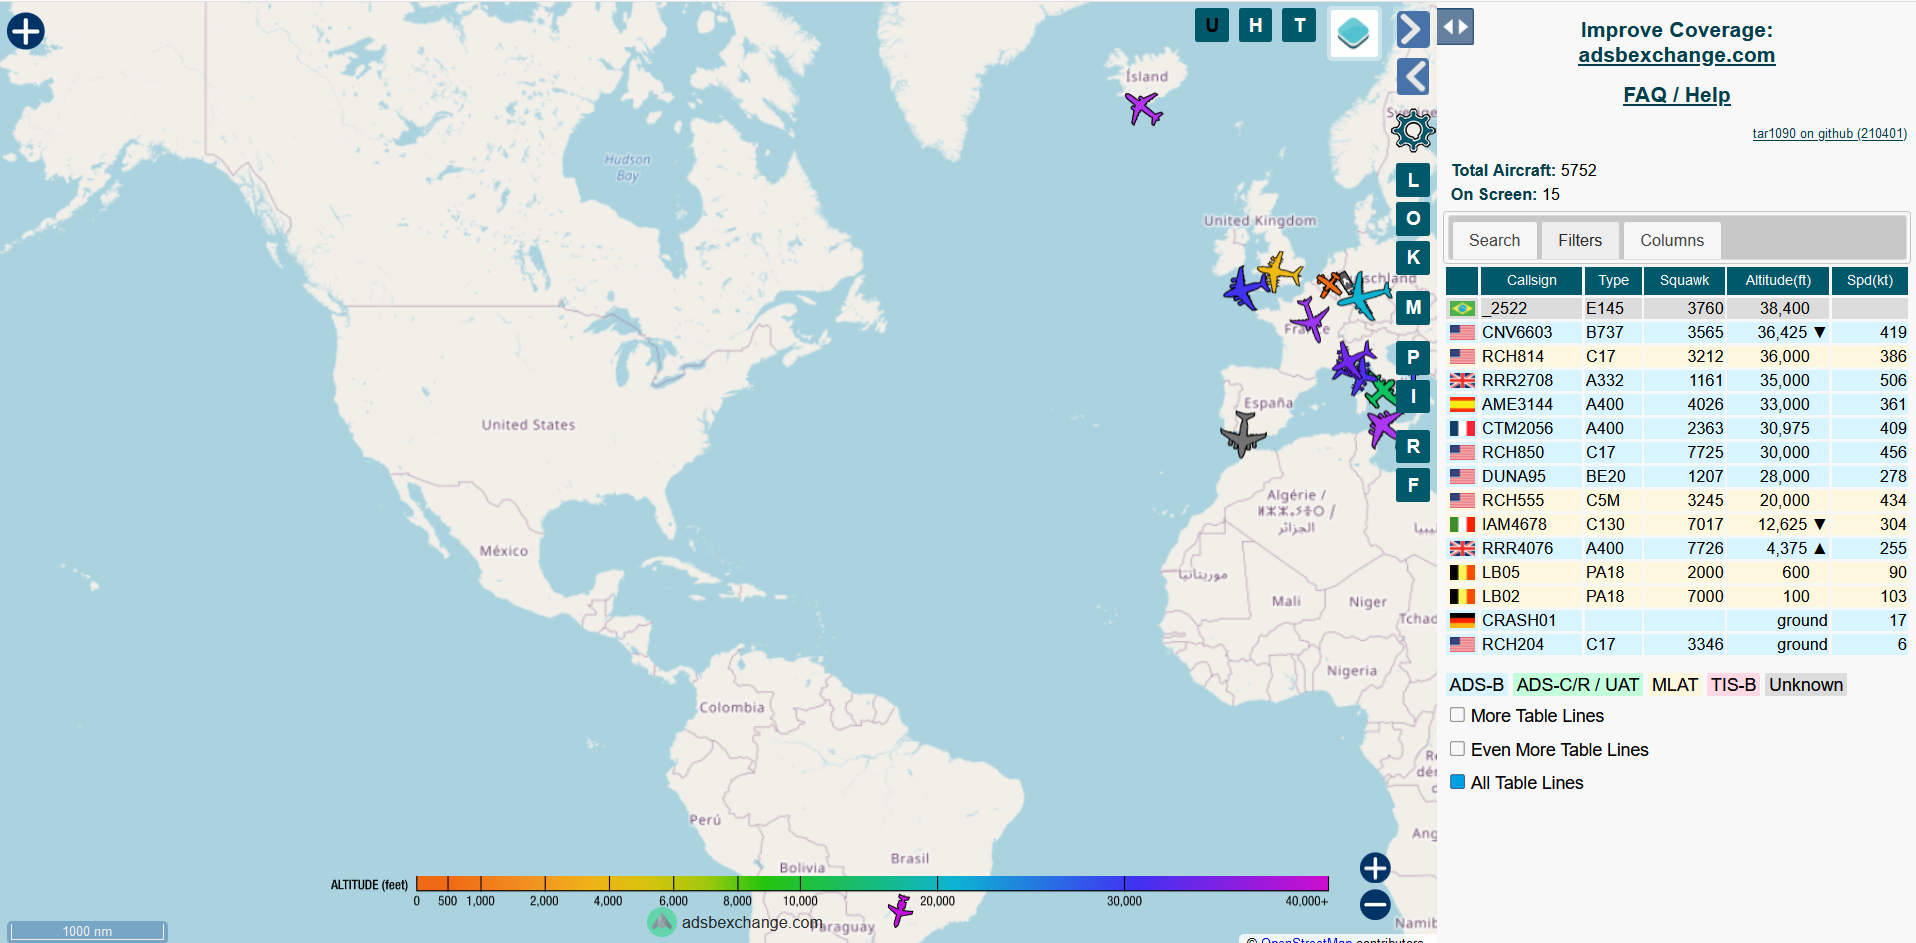The image size is (1916, 943).
Task: Click the left chevron sidebar arrow
Action: 1412,76
